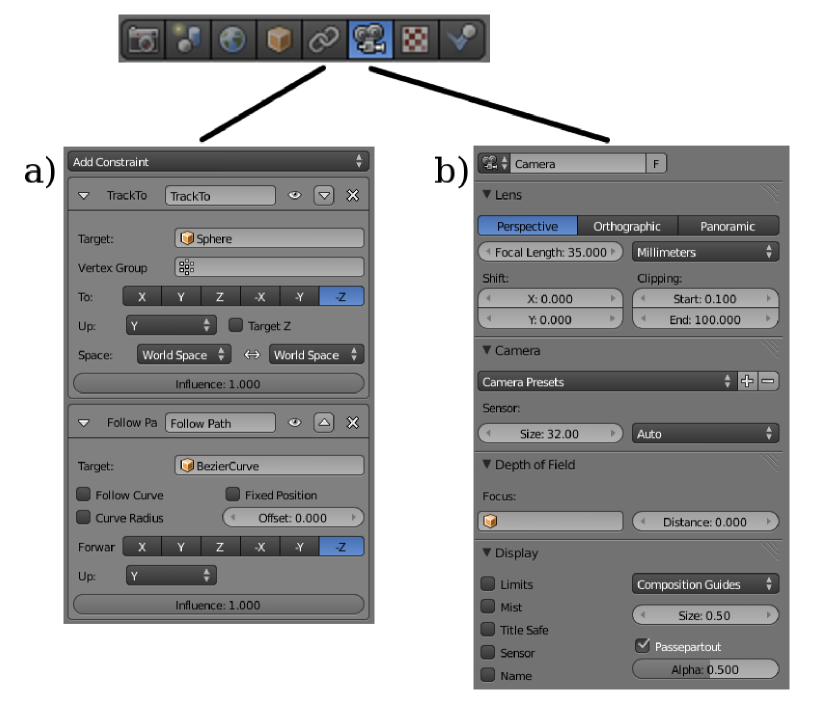Move the TrackTo constraint down
Screen dimensions: 830x727
(x=324, y=196)
